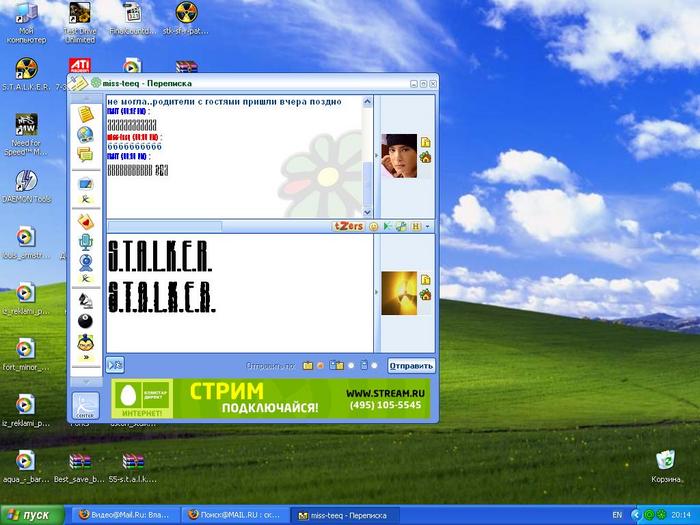Click the blue field left of tZers

[165, 226]
